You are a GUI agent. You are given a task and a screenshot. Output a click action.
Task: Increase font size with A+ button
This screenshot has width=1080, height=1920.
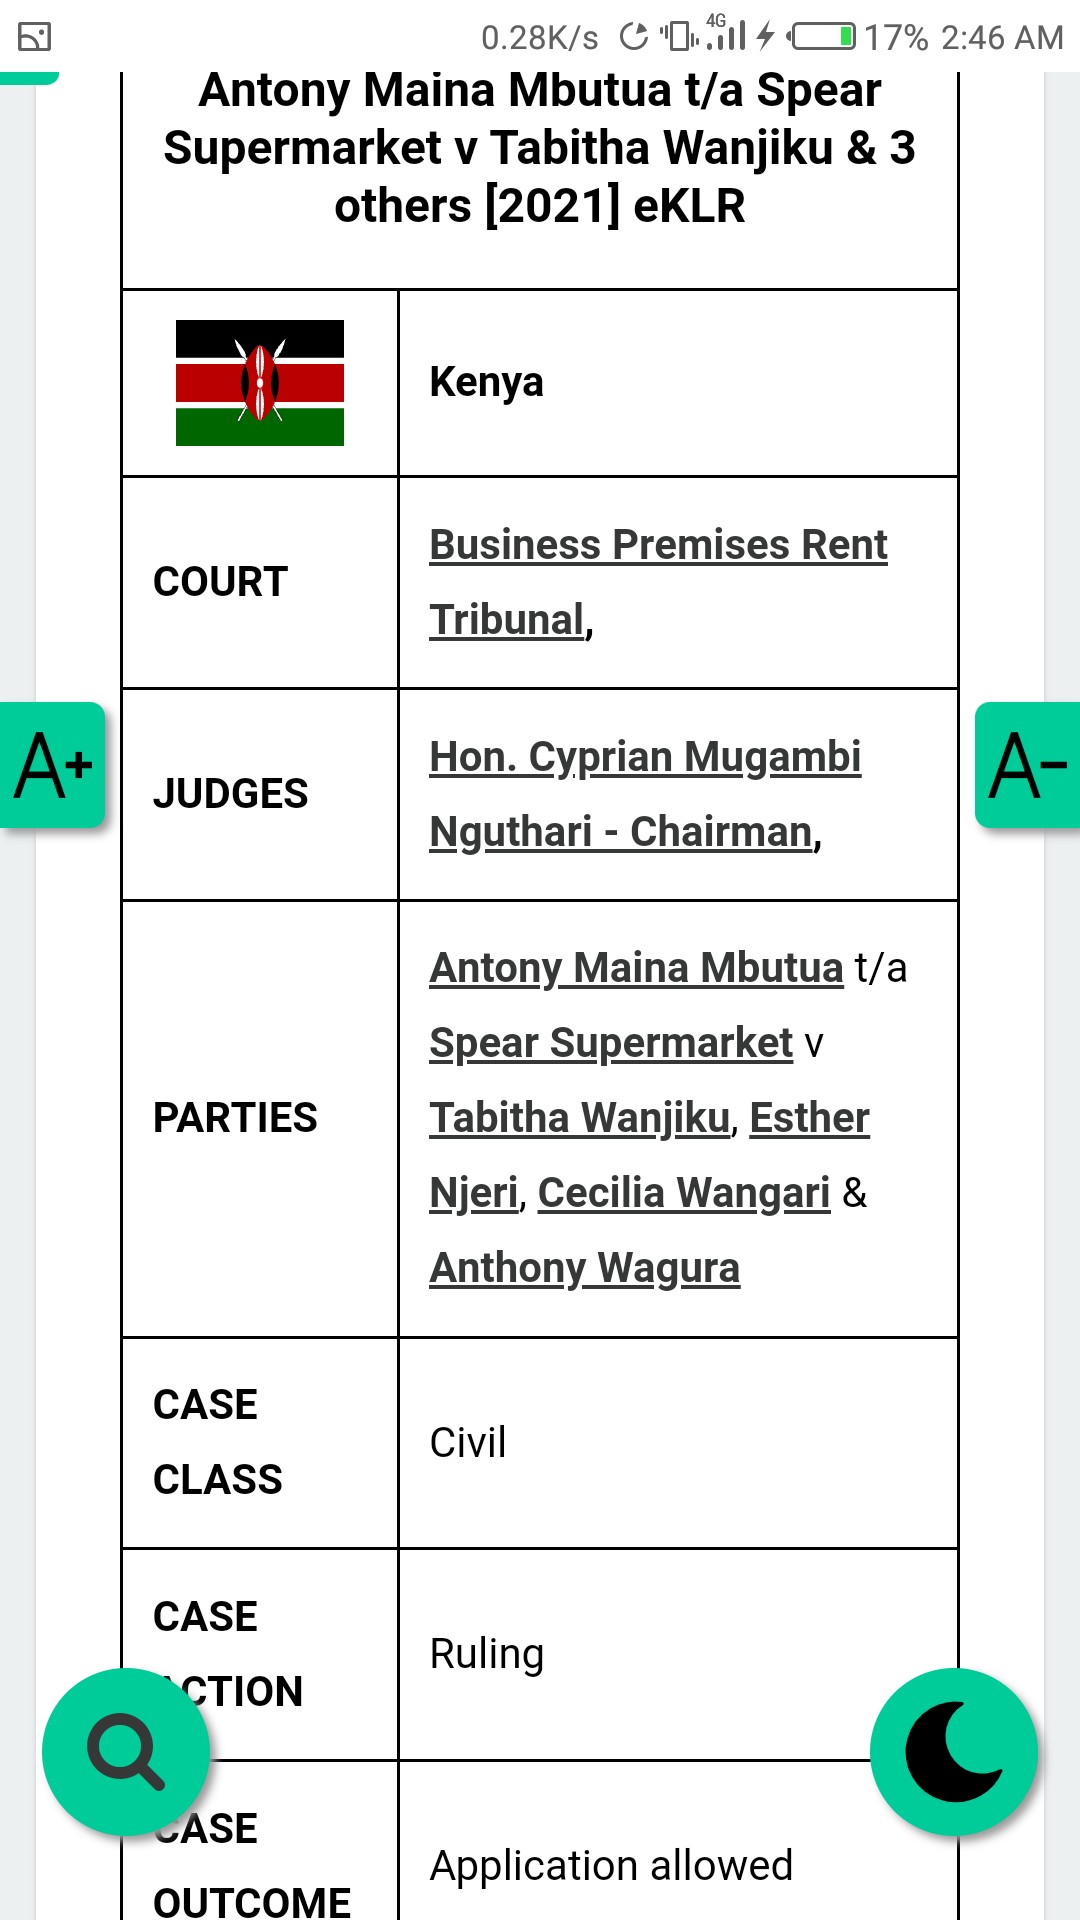pyautogui.click(x=52, y=765)
